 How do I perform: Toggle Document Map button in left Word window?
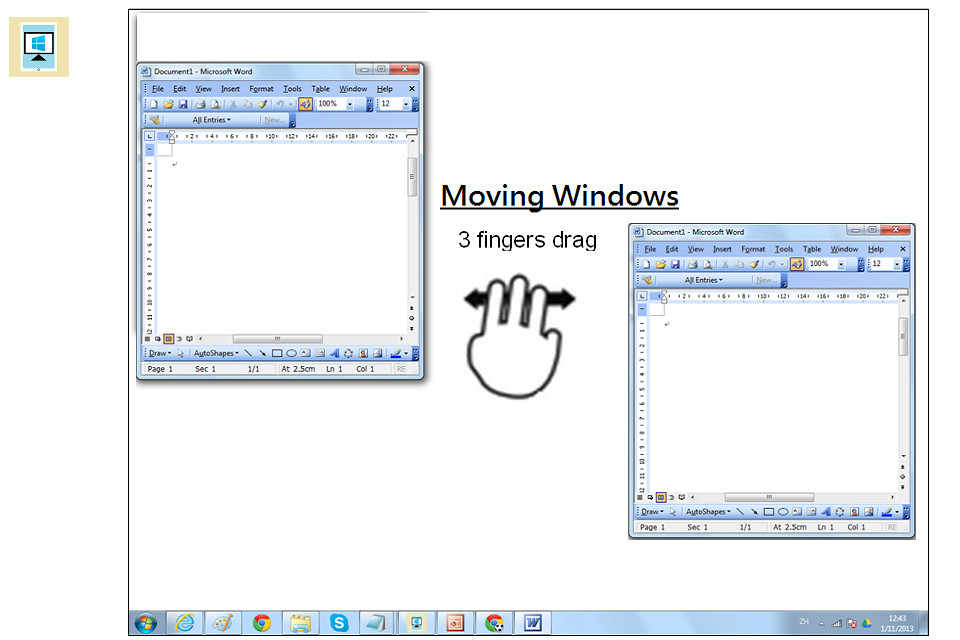305,105
